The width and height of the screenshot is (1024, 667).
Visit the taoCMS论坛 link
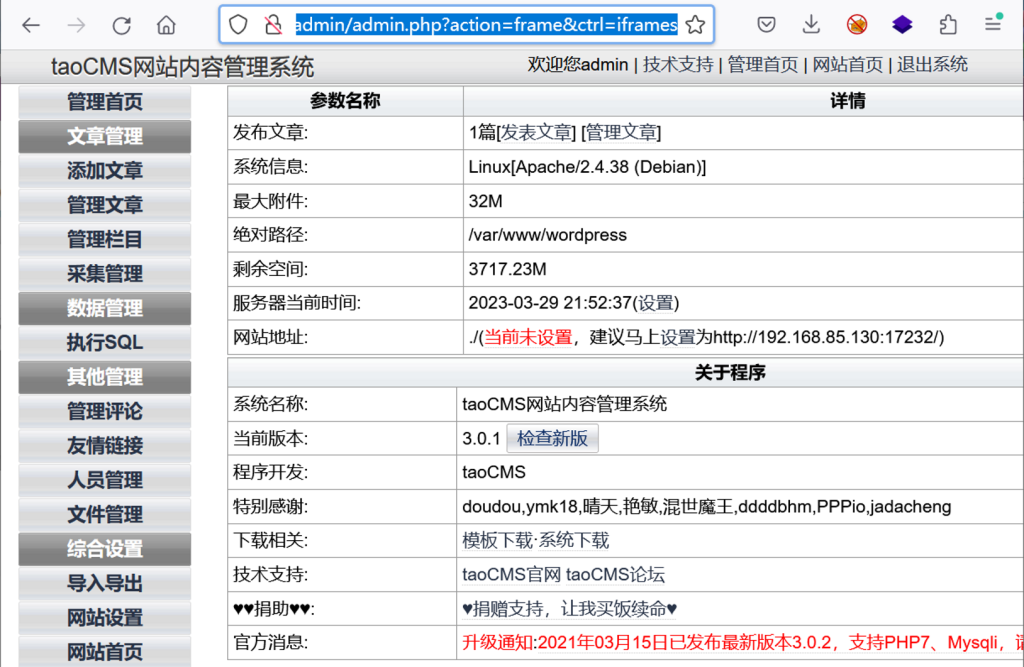click(615, 574)
